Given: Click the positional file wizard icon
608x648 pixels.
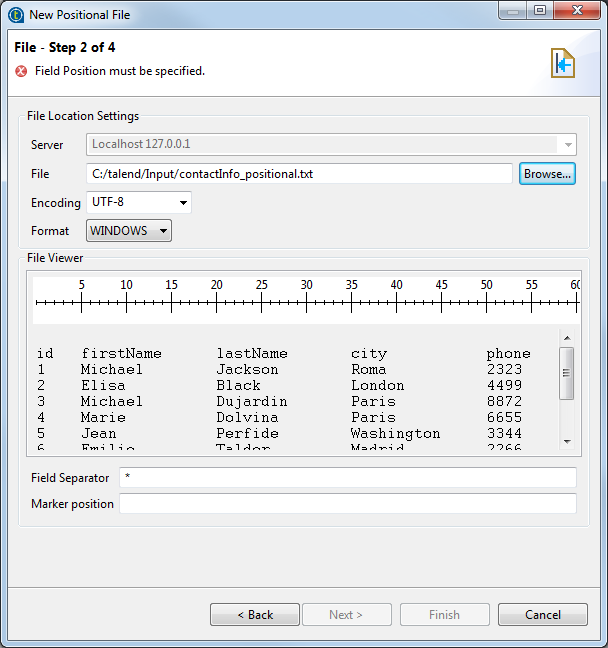Looking at the screenshot, I should [x=563, y=63].
